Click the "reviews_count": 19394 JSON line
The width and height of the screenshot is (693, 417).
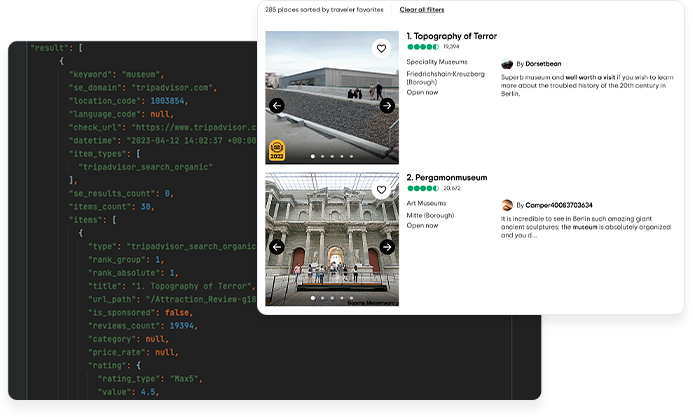tap(143, 326)
